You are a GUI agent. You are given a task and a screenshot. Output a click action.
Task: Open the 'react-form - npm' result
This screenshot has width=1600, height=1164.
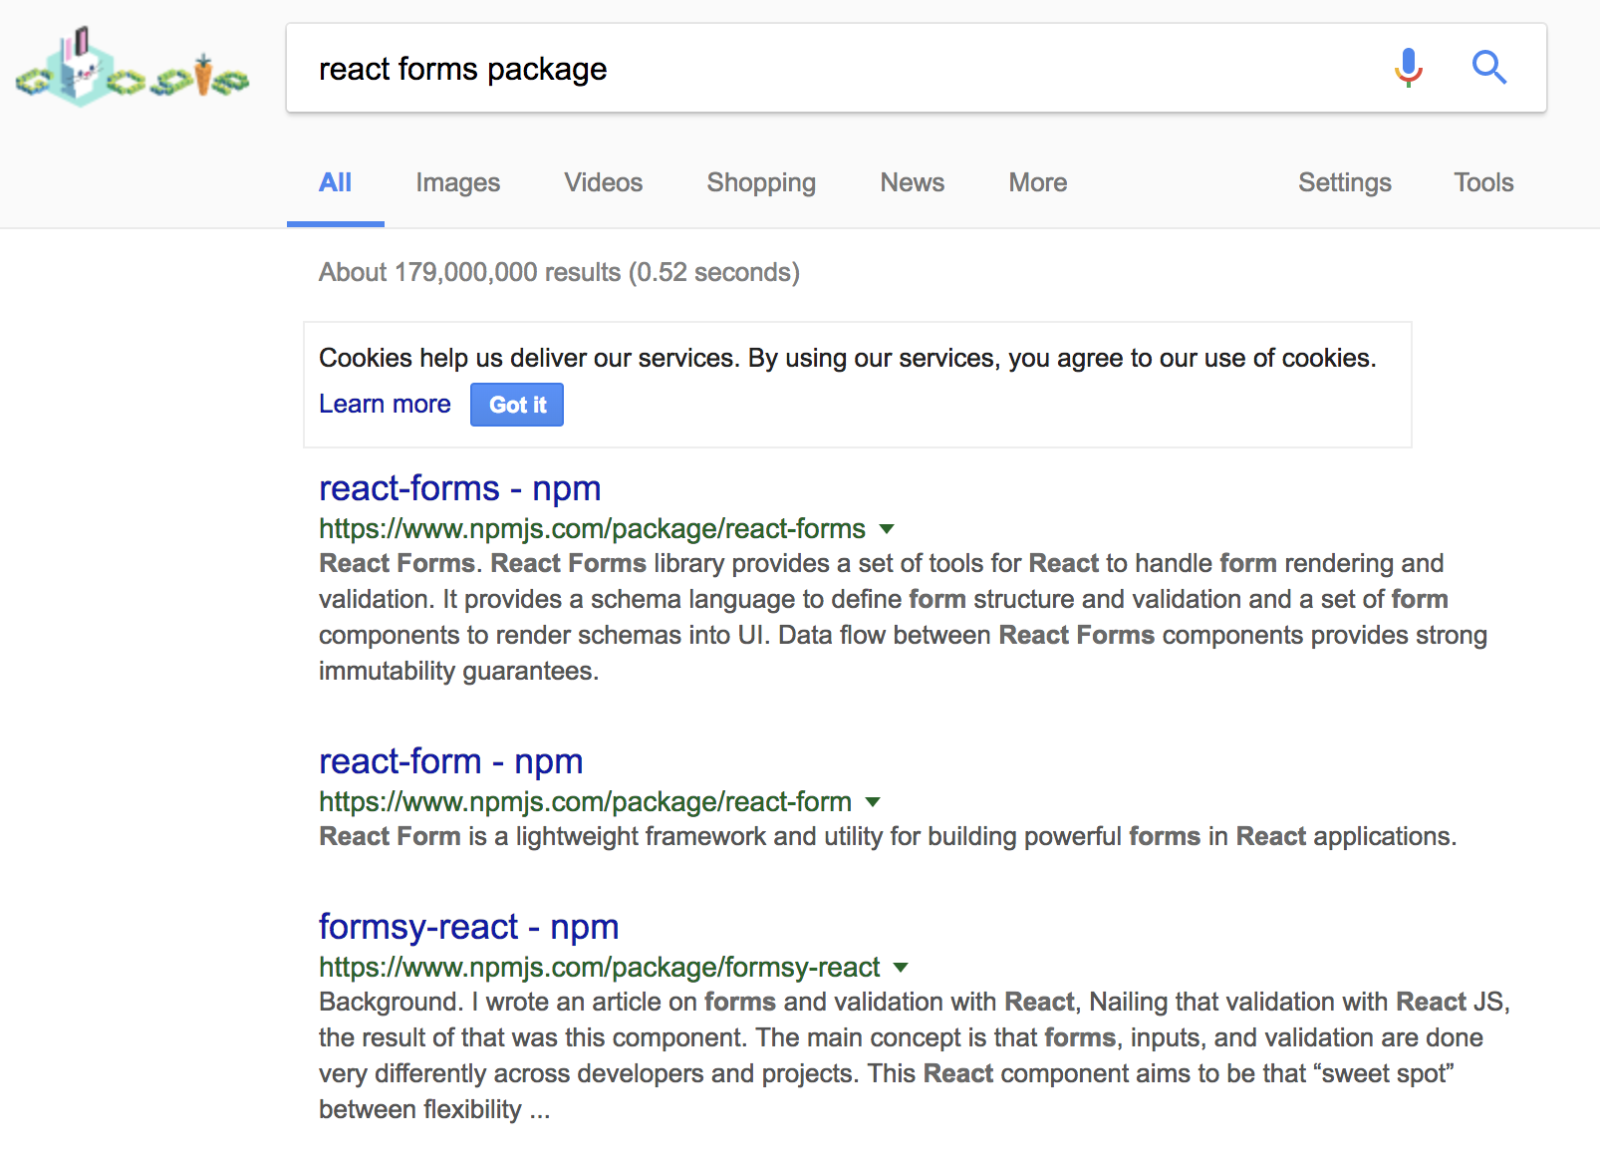tap(451, 761)
